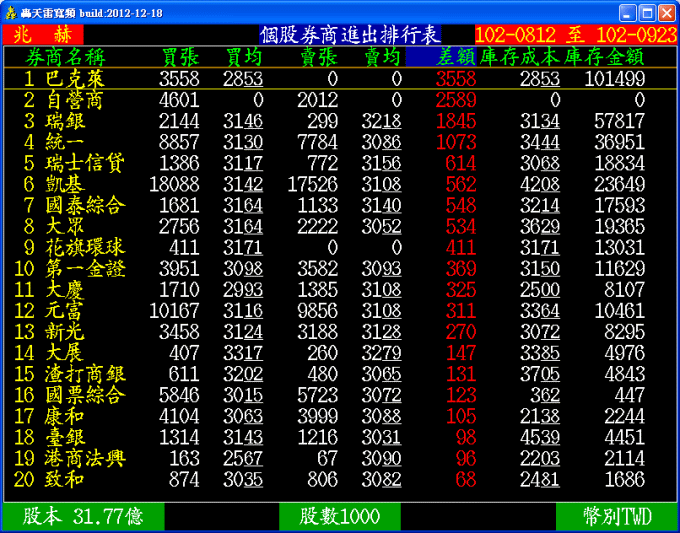Screen dimensions: 680x533
Task: Select broker row 瑞銀
Action: pos(340,121)
